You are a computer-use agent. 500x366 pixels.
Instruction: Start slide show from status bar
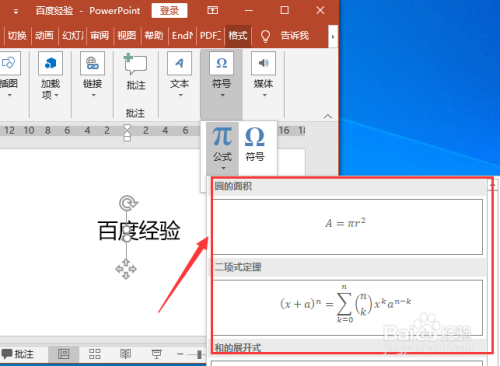156,354
